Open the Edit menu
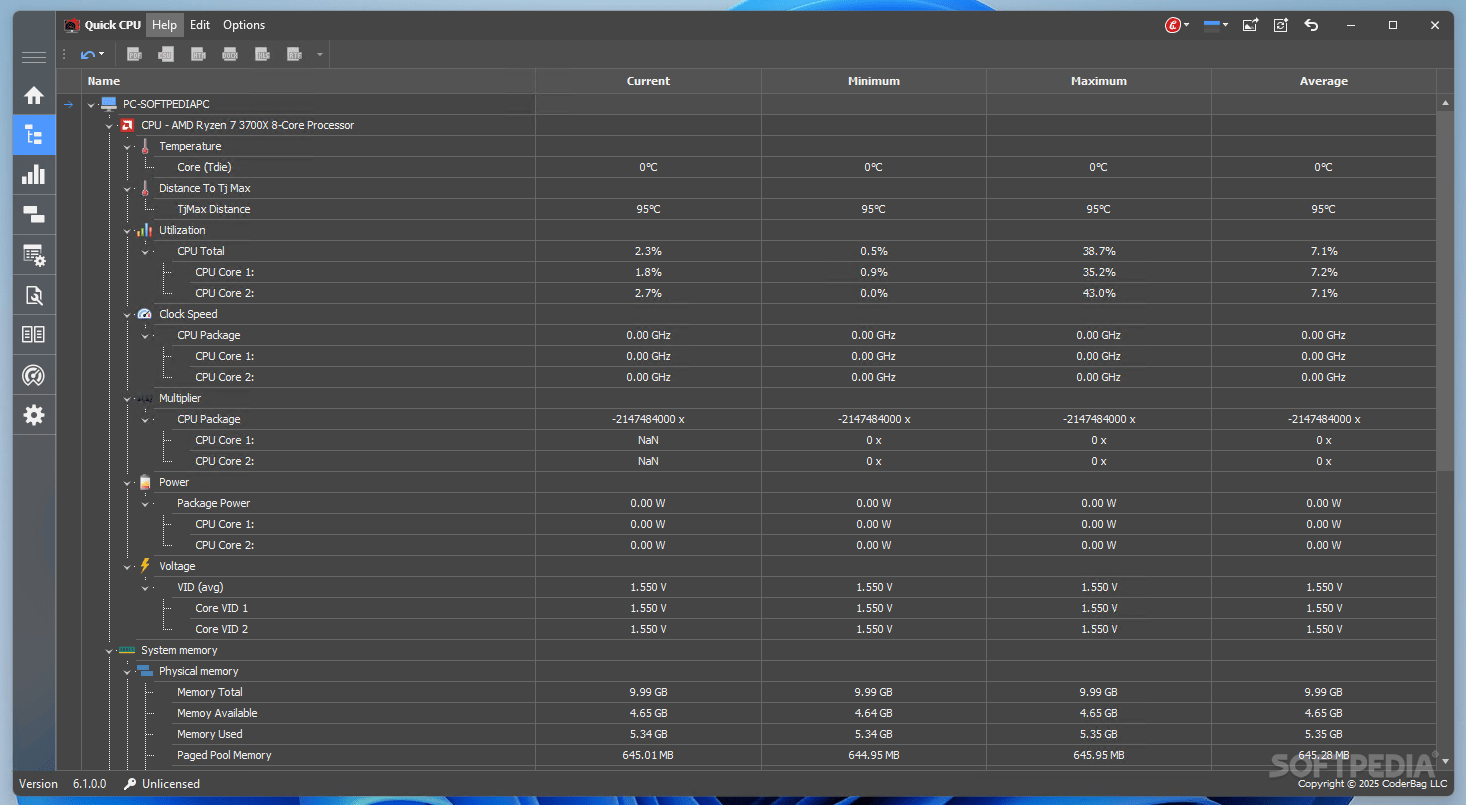Viewport: 1466px width, 805px height. tap(200, 25)
